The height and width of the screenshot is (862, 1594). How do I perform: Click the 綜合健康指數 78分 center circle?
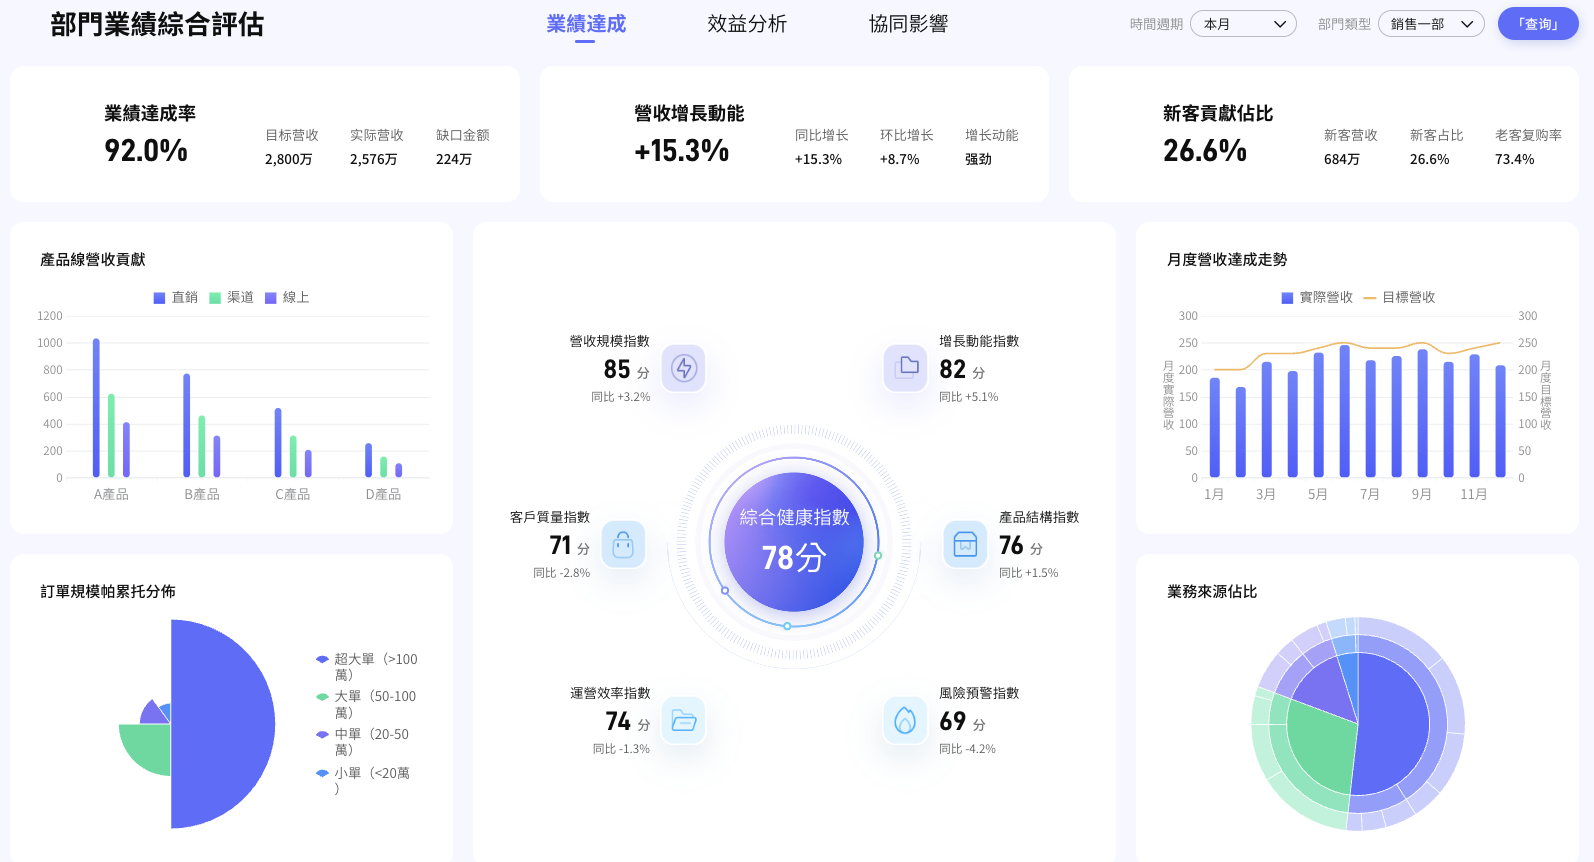pyautogui.click(x=794, y=542)
